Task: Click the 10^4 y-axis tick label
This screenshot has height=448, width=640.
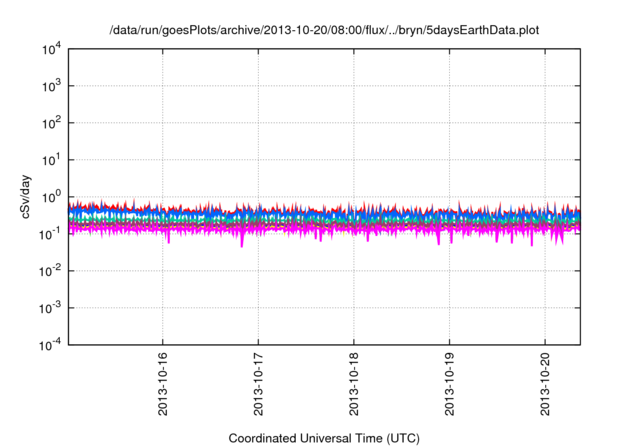Action: click(x=51, y=49)
